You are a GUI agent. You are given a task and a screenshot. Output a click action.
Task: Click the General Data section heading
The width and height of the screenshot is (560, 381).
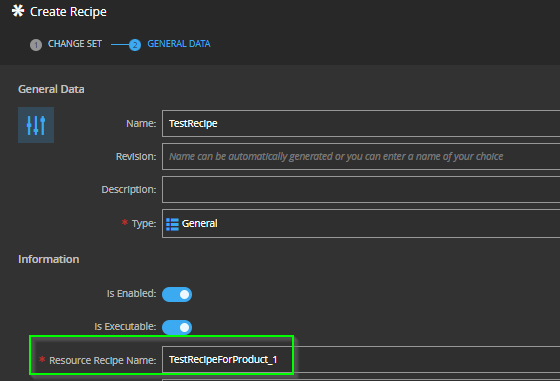point(51,89)
